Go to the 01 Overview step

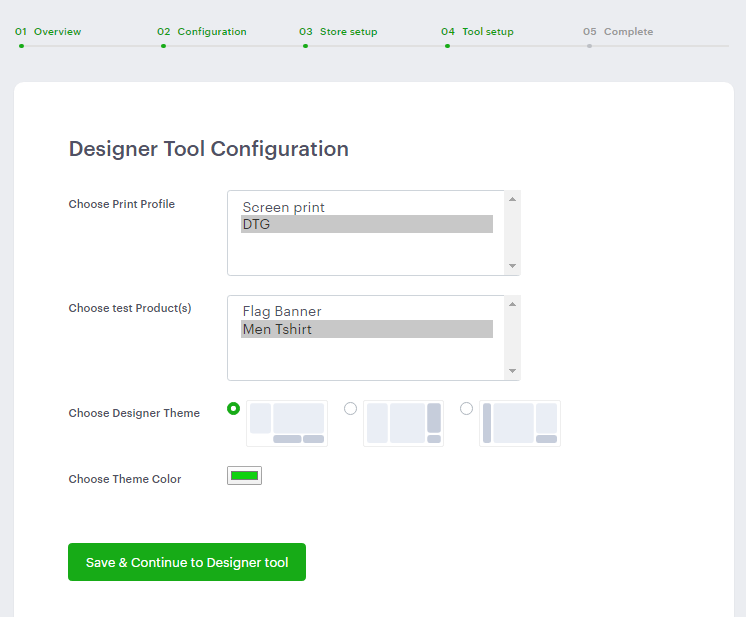[48, 32]
